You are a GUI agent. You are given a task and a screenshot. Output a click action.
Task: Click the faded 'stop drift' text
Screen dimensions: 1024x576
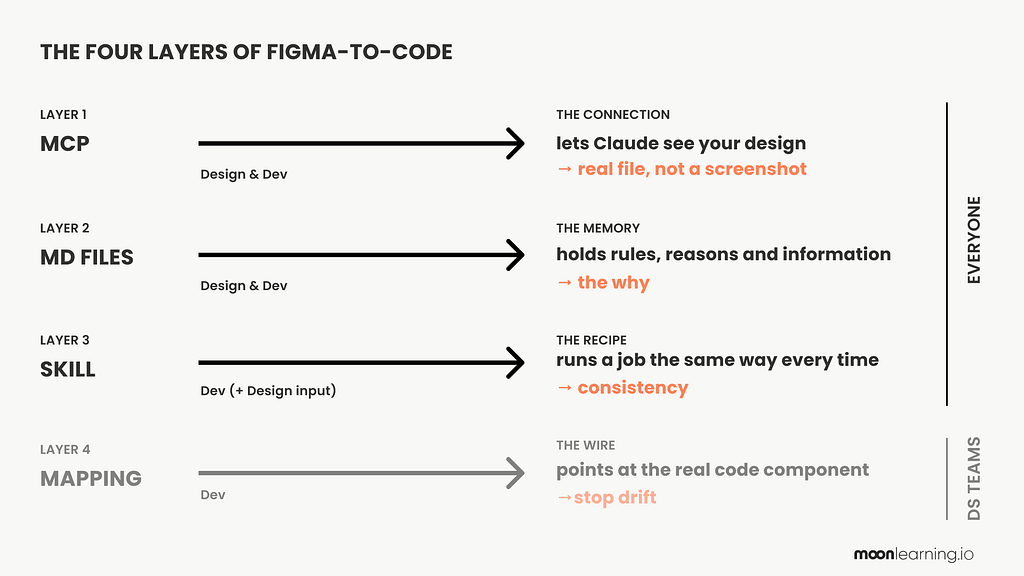(615, 498)
